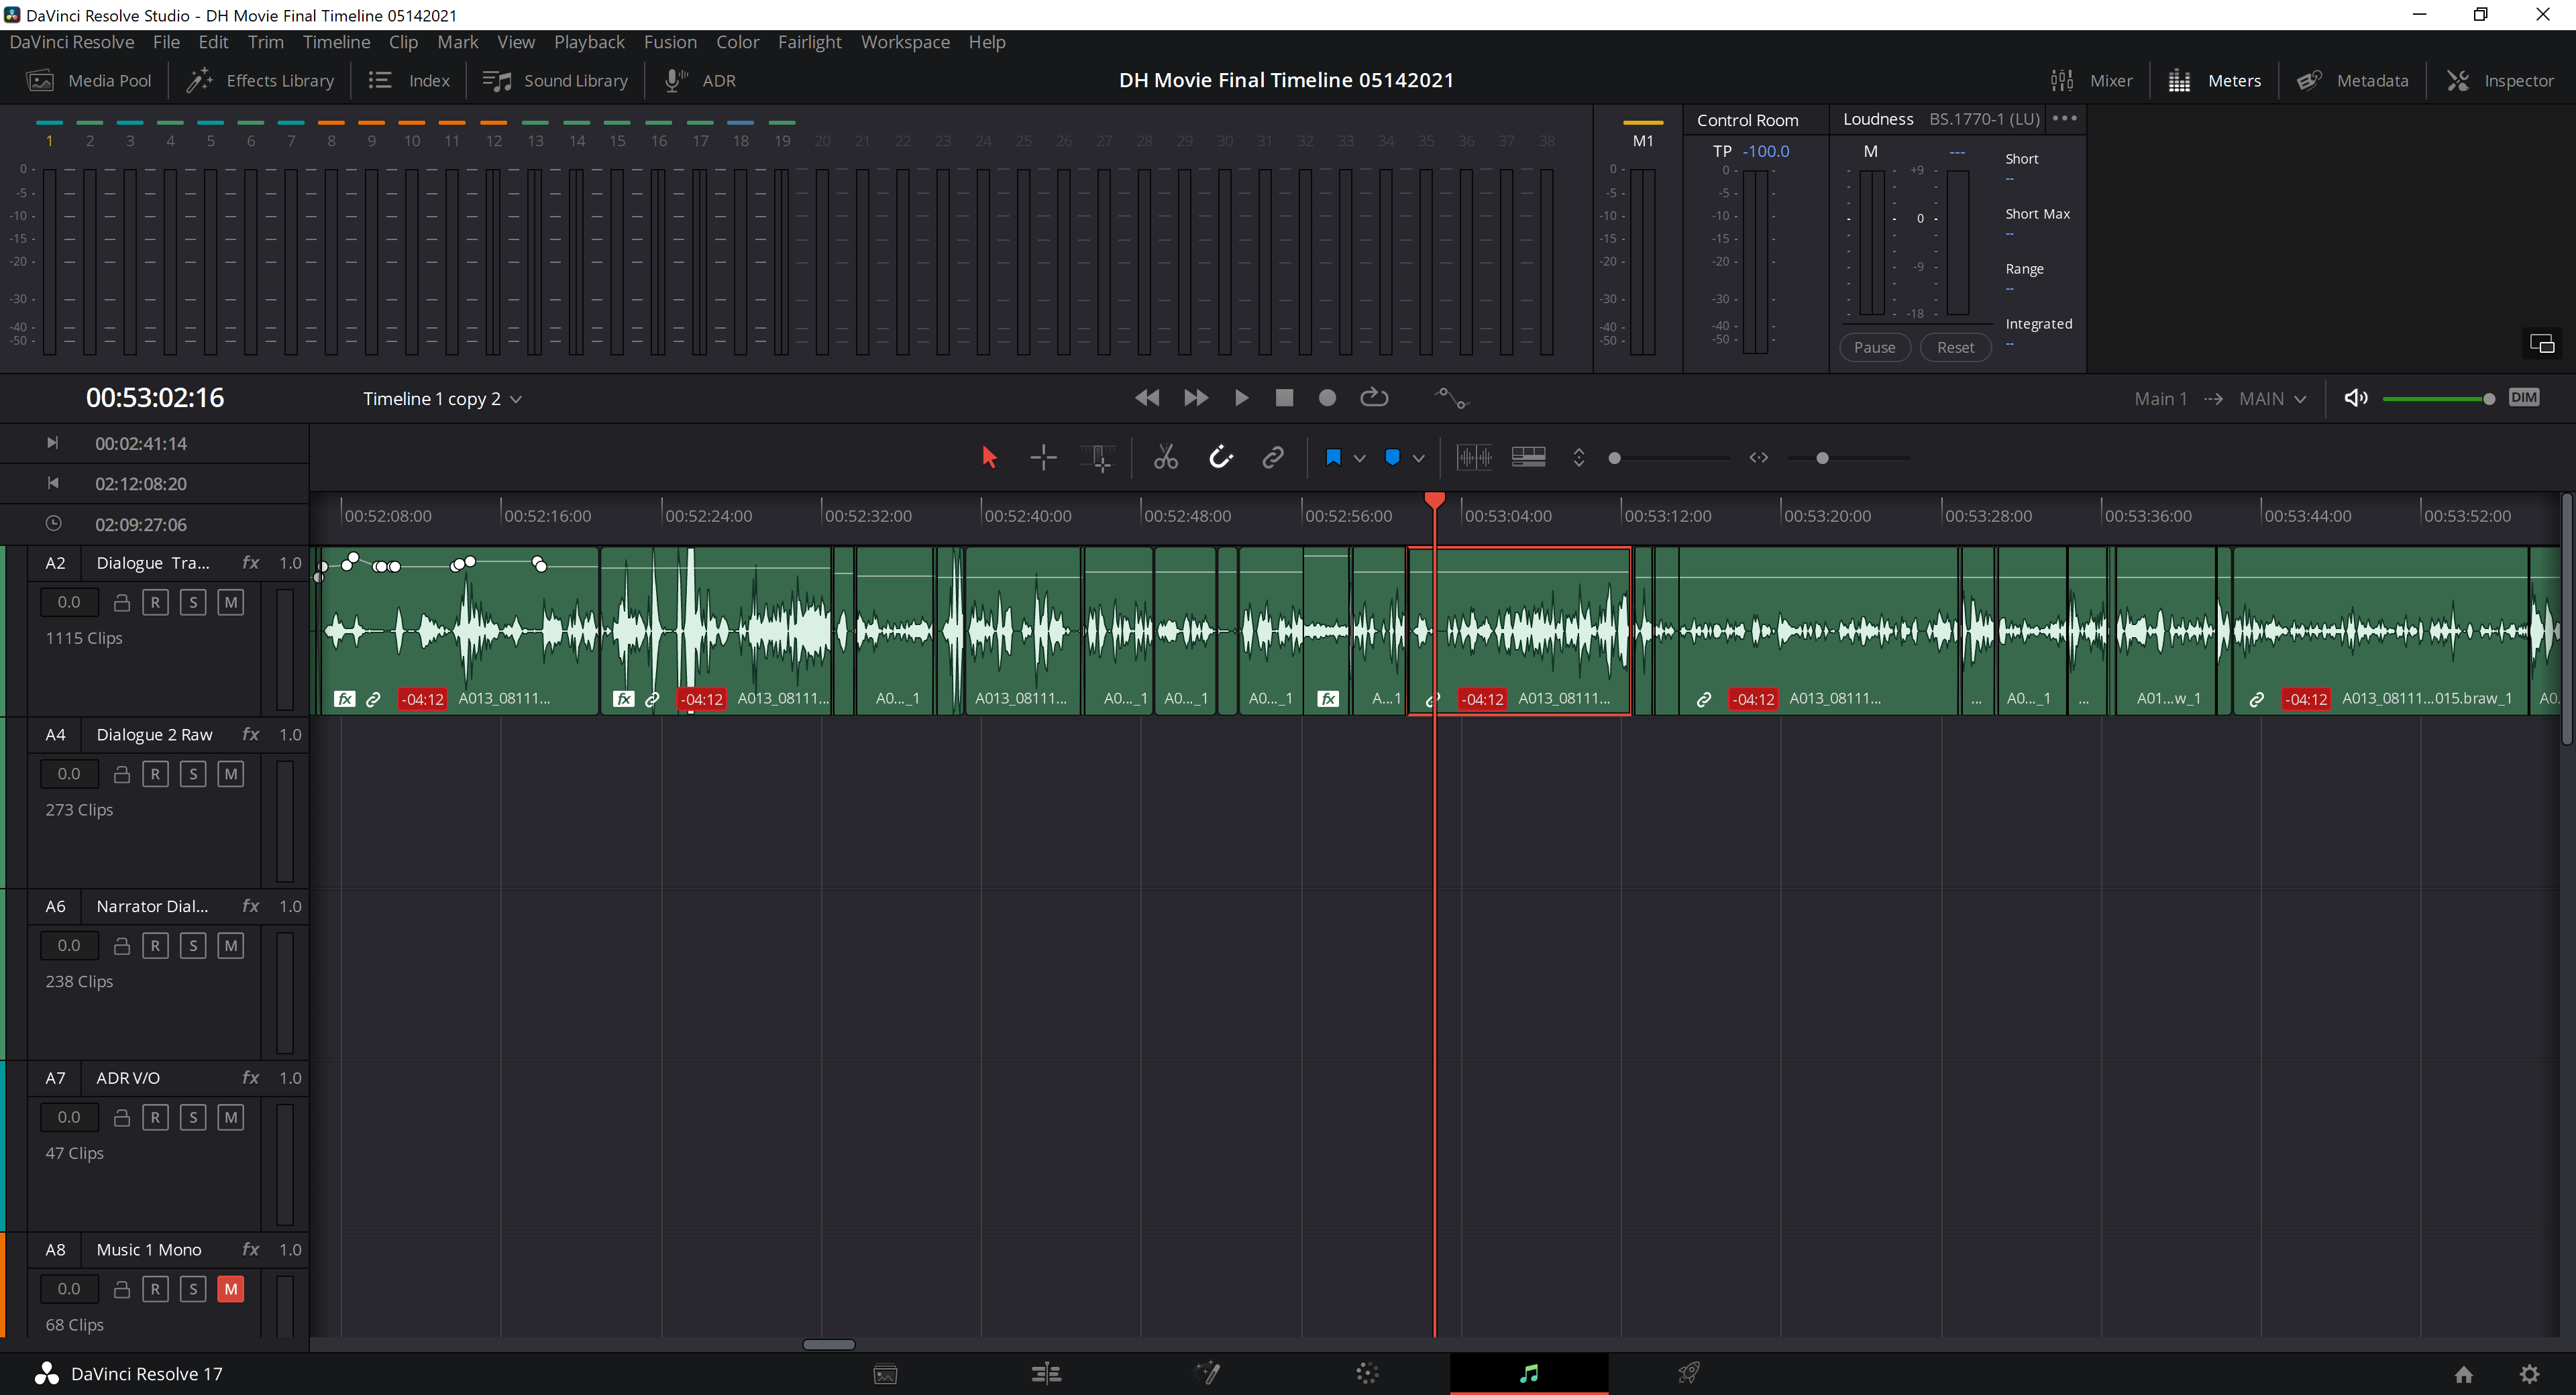This screenshot has width=2576, height=1395.
Task: Click the record button
Action: [1327, 398]
